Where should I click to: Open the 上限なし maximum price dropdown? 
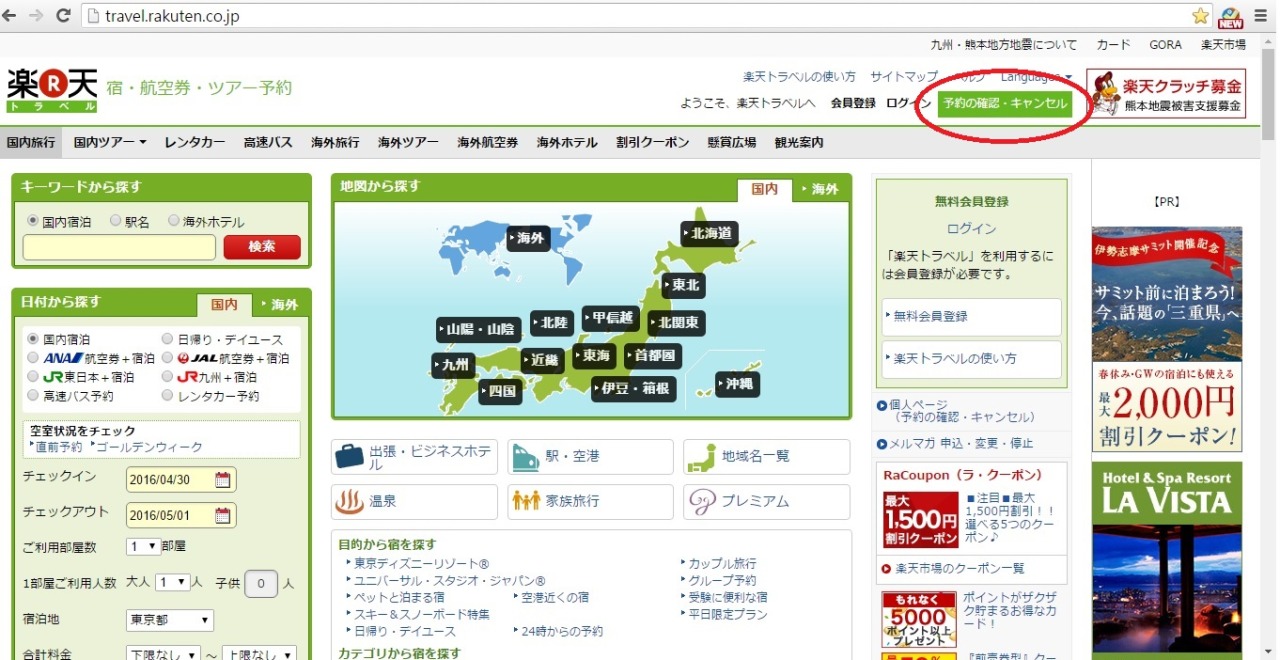click(x=259, y=654)
